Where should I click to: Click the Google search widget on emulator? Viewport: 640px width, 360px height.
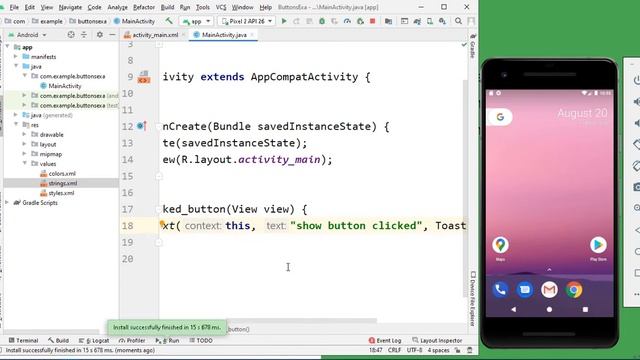coord(500,117)
